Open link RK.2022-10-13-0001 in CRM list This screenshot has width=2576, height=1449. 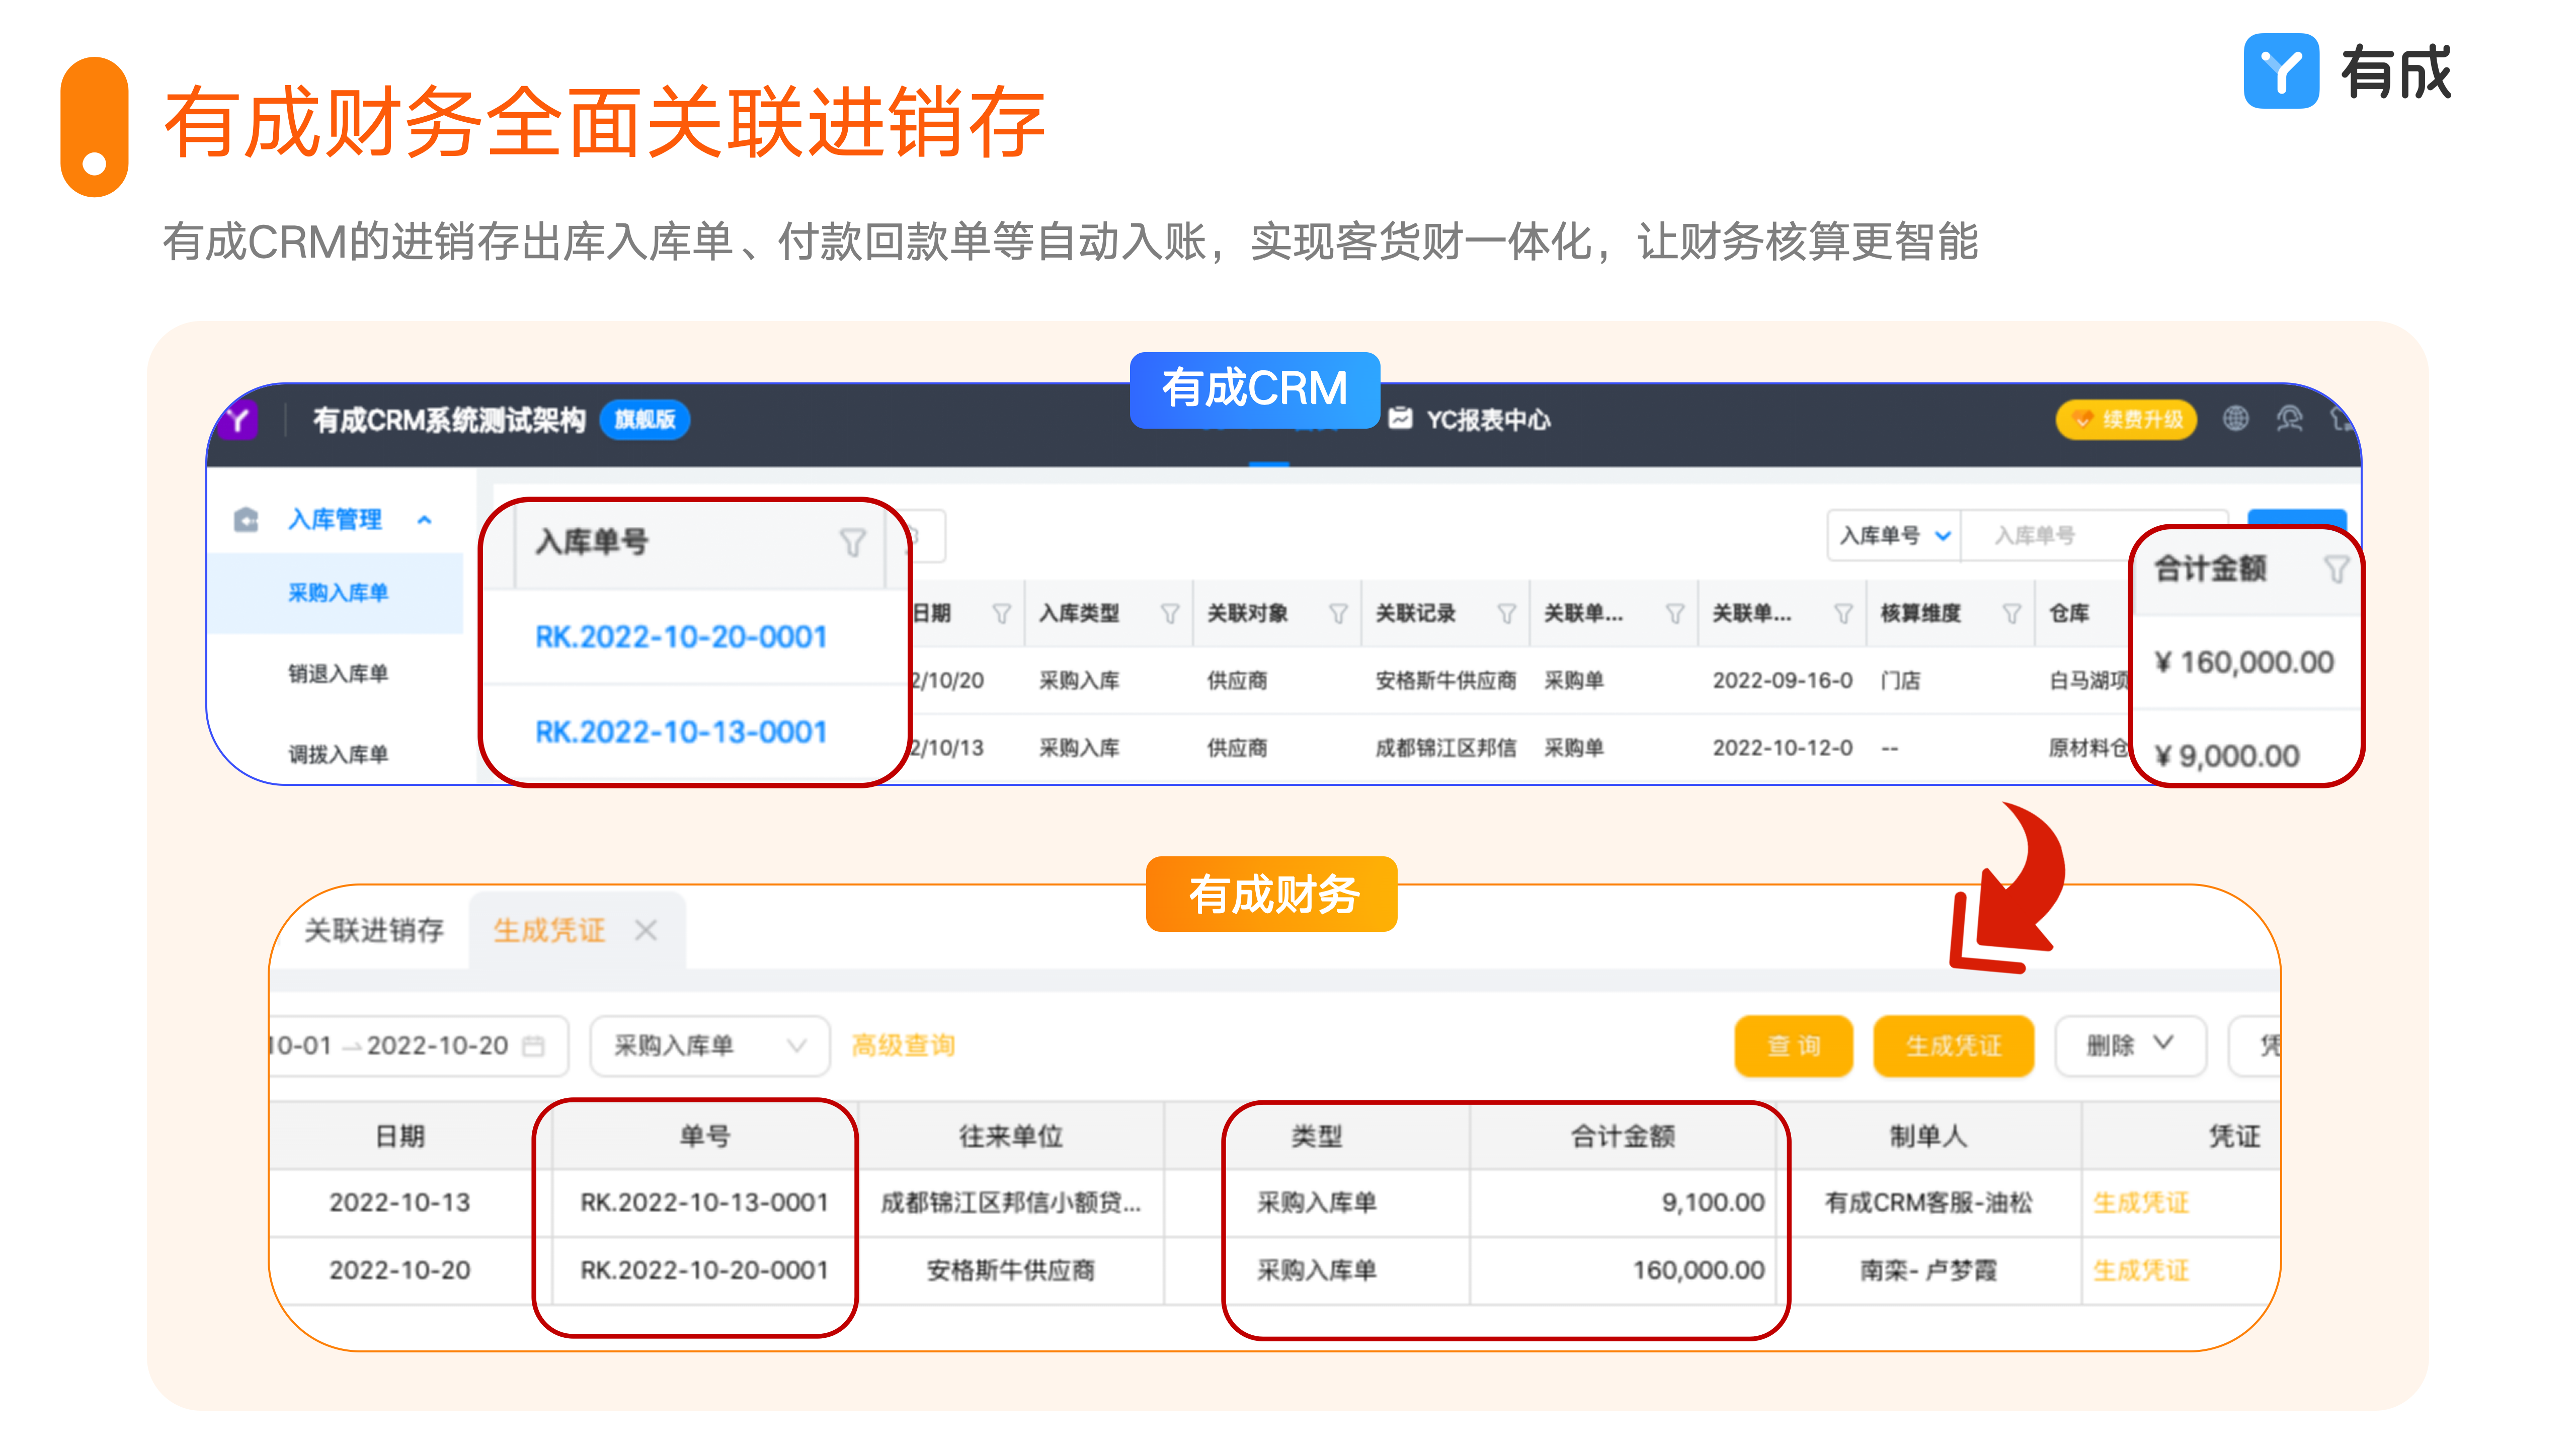coord(681,732)
